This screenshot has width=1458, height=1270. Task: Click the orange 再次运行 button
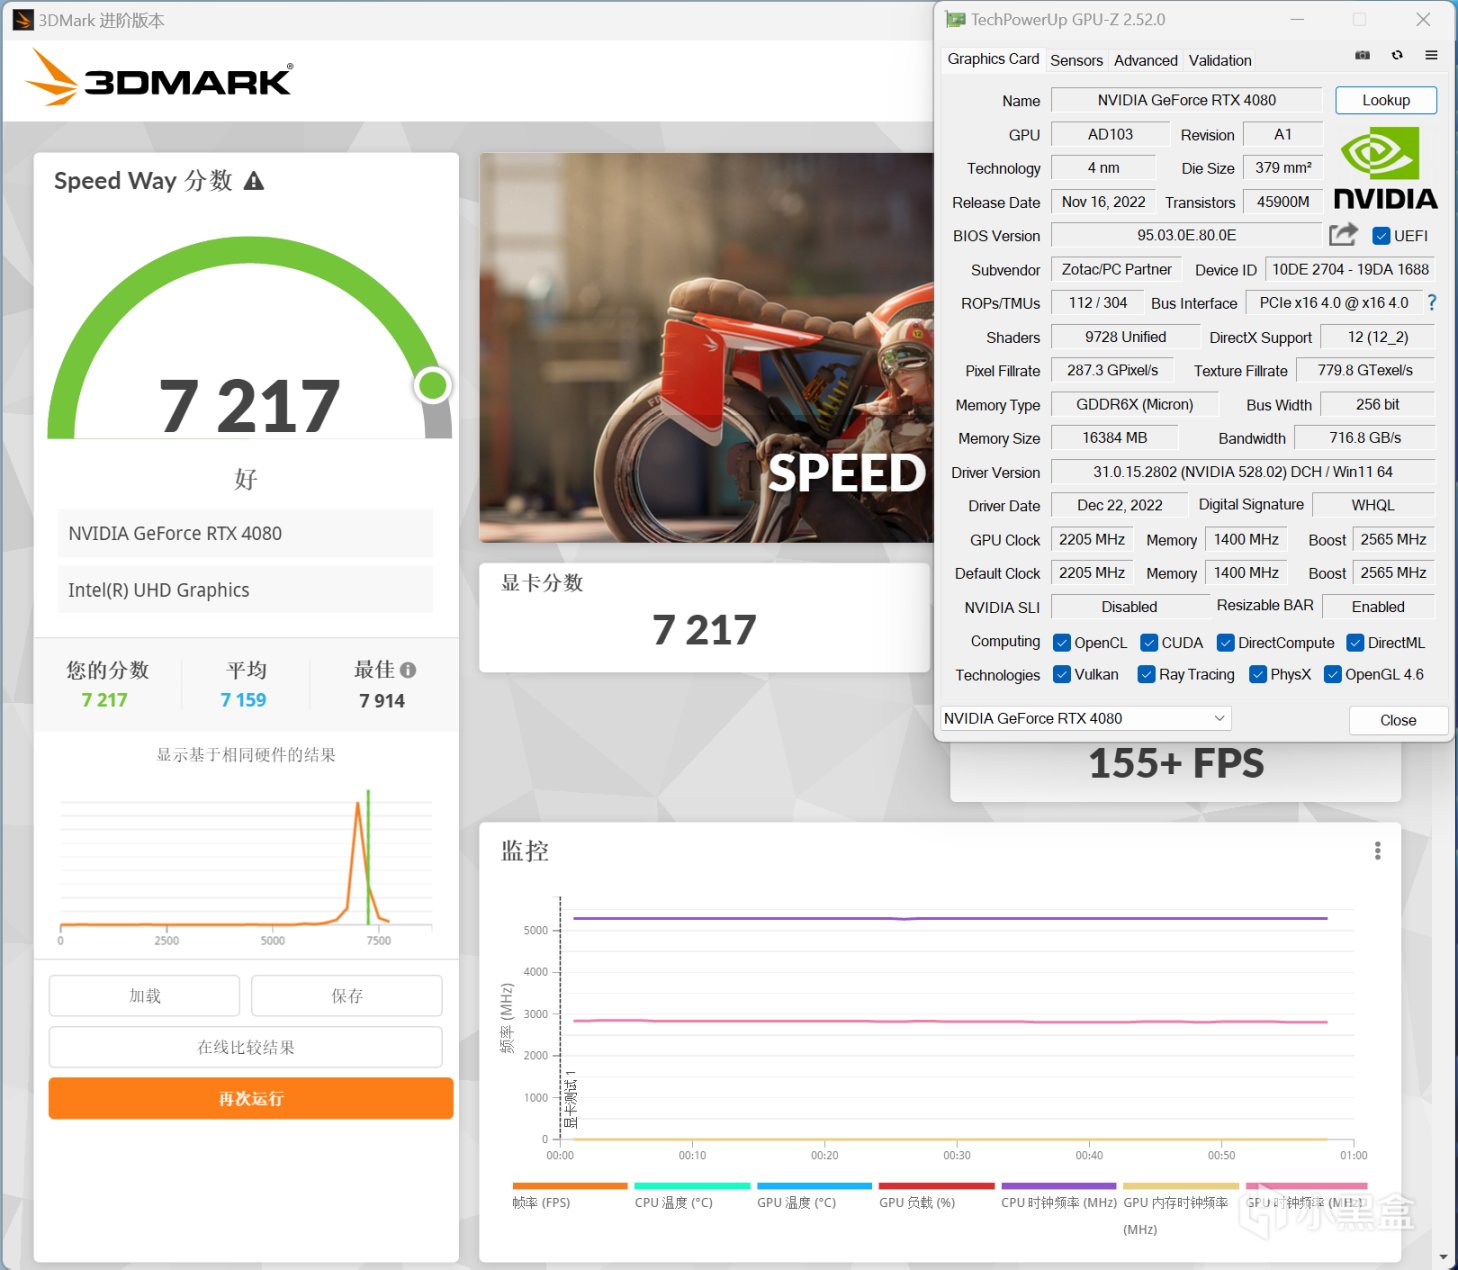coord(251,1098)
